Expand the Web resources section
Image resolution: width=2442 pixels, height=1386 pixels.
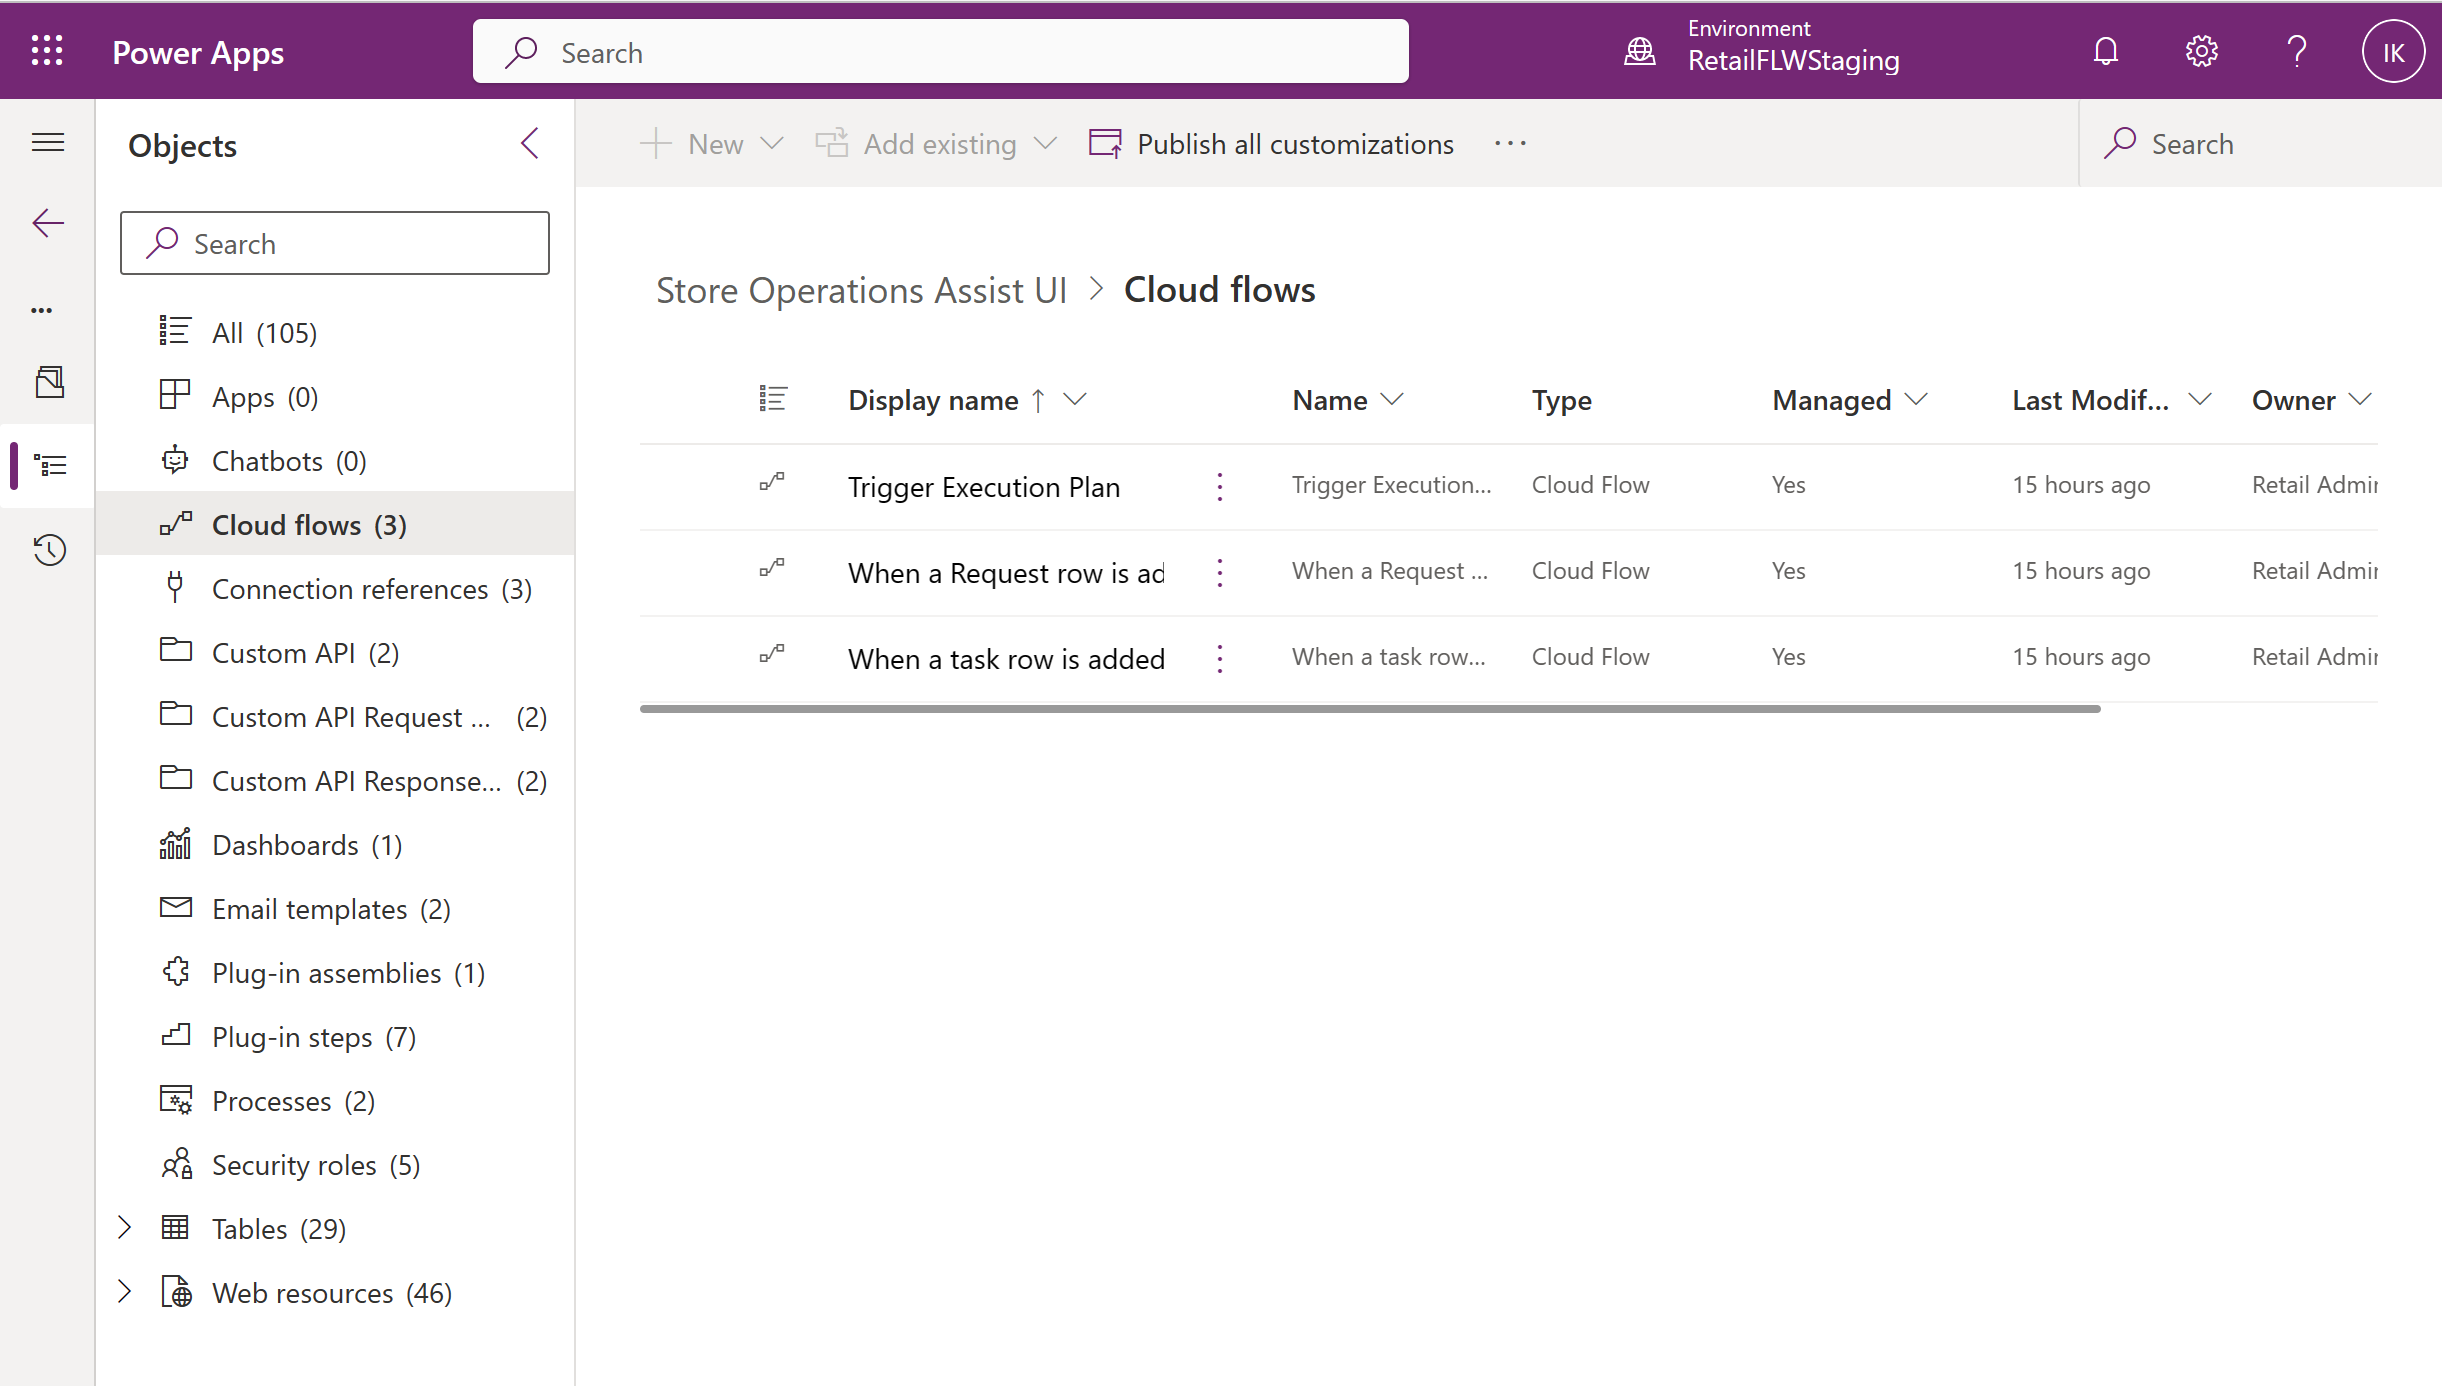pyautogui.click(x=126, y=1292)
